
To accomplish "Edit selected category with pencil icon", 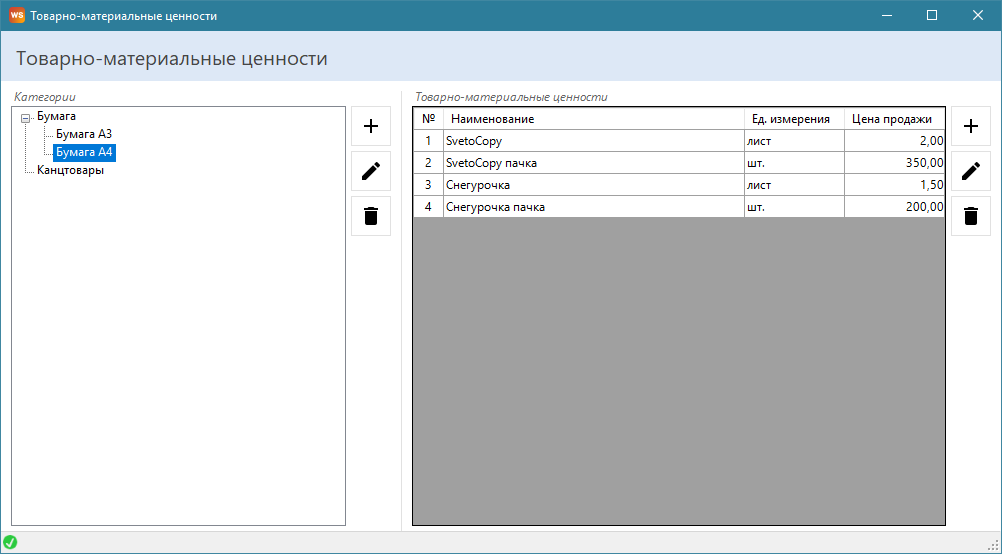I will [371, 171].
